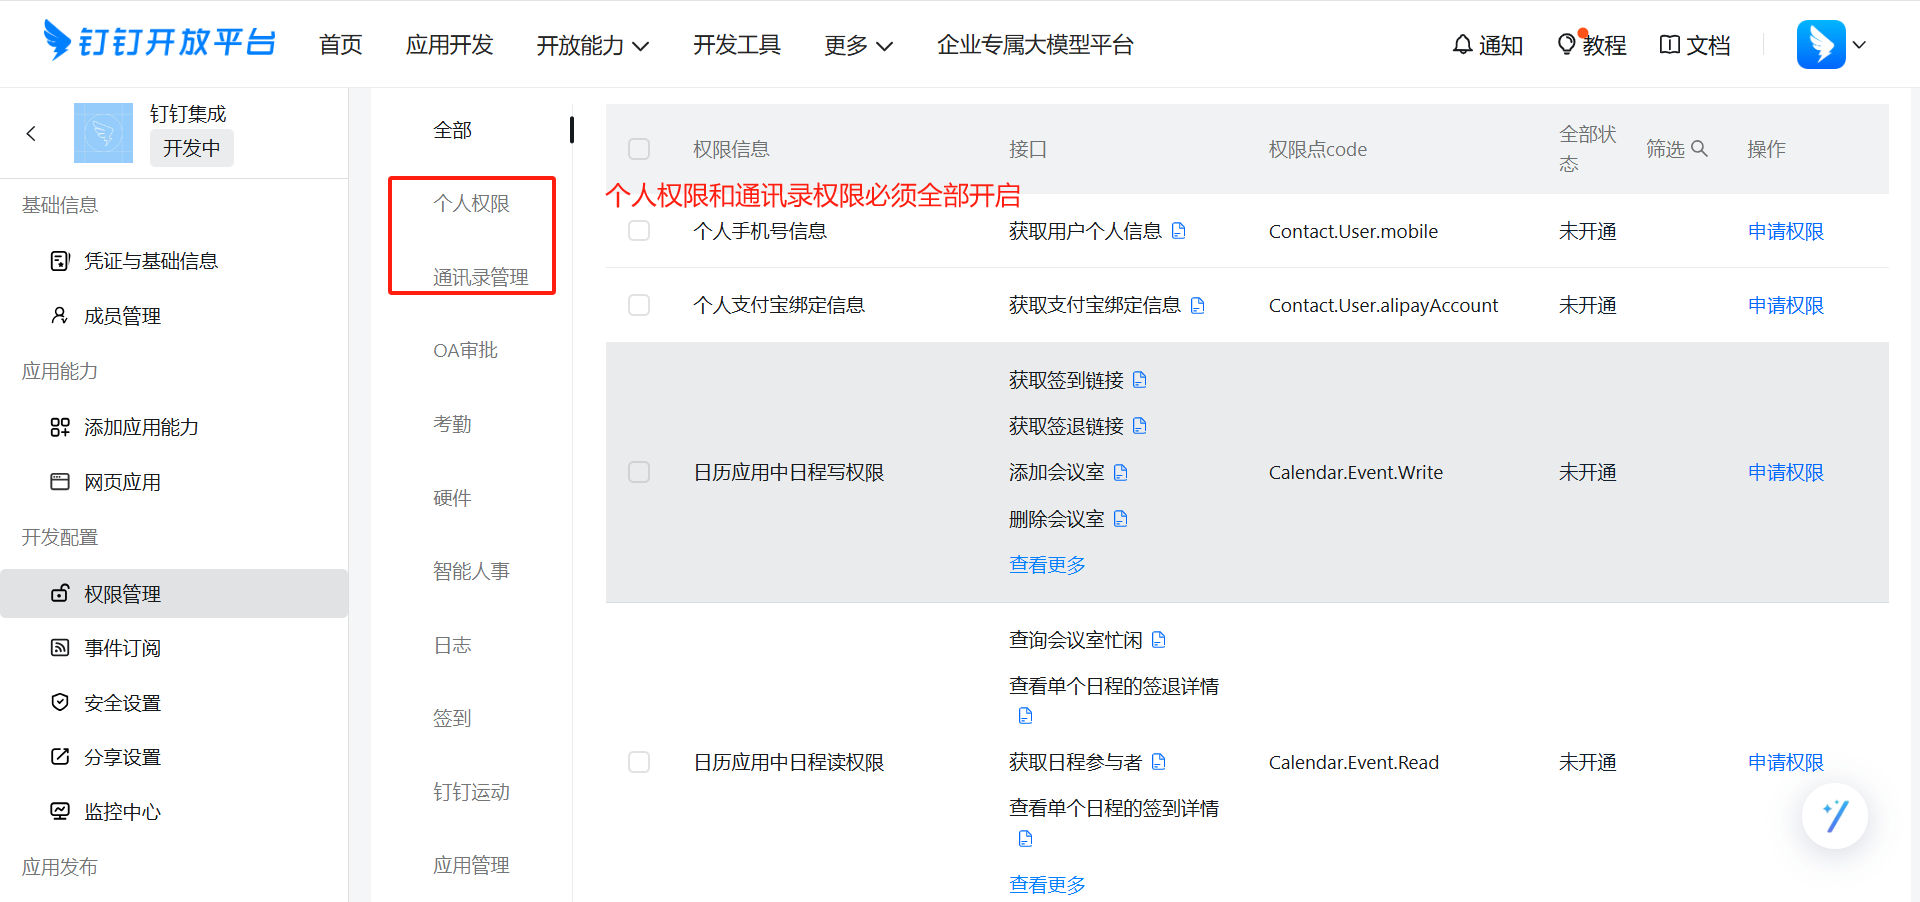The height and width of the screenshot is (902, 1920).
Task: Go to 首页 in top navigation
Action: tap(341, 45)
